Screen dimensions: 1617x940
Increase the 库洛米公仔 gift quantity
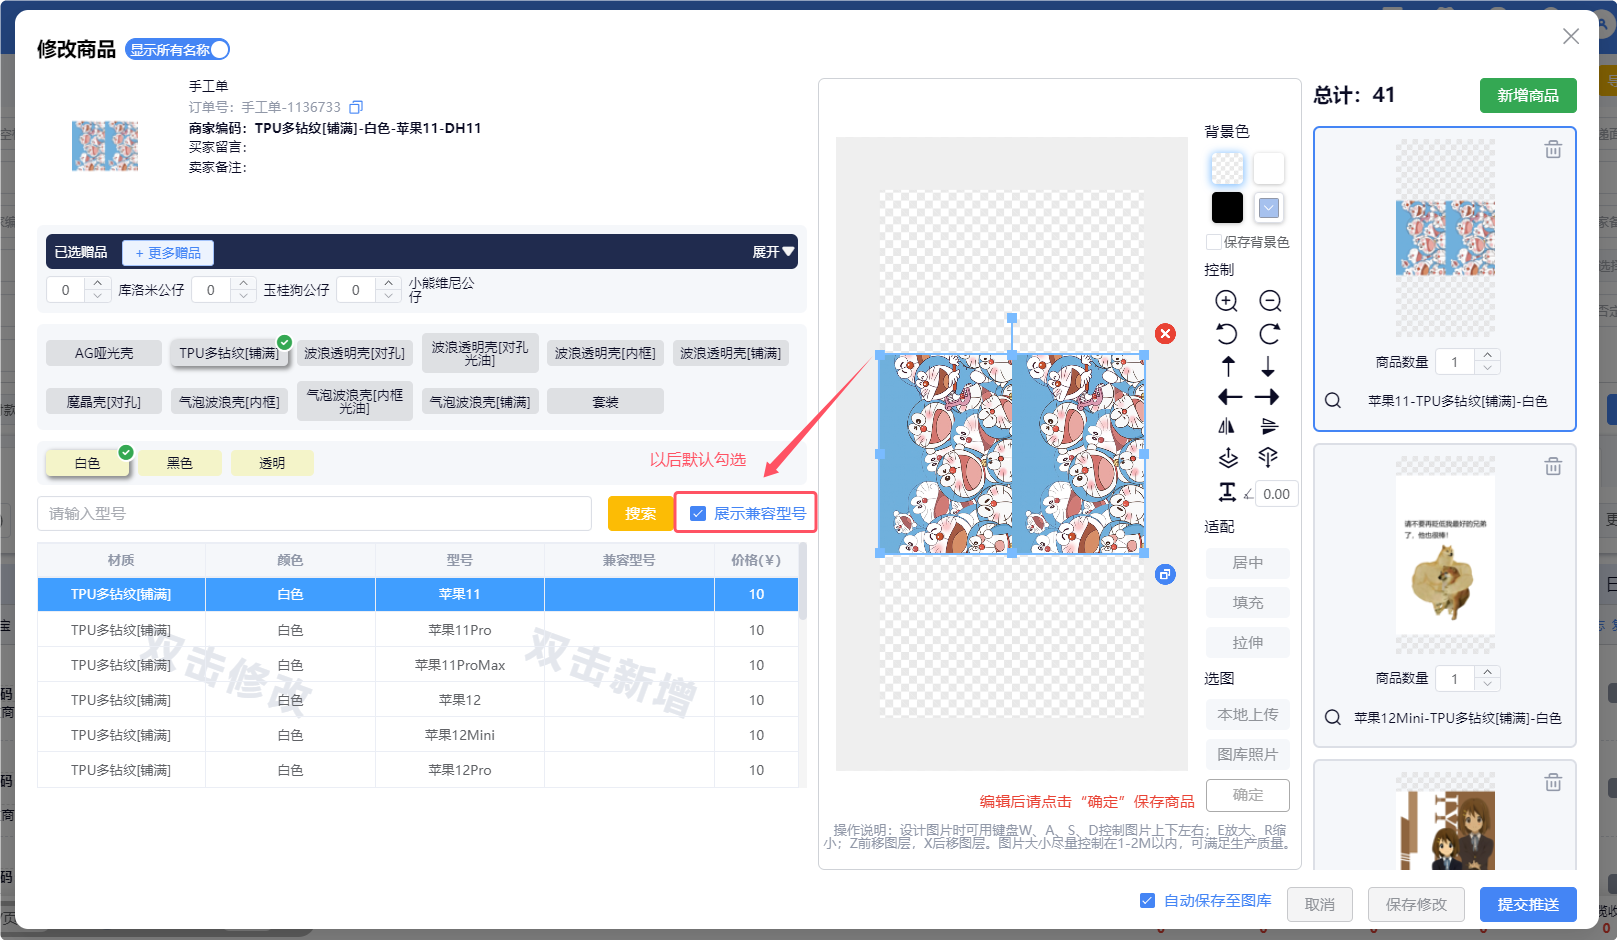click(x=98, y=284)
